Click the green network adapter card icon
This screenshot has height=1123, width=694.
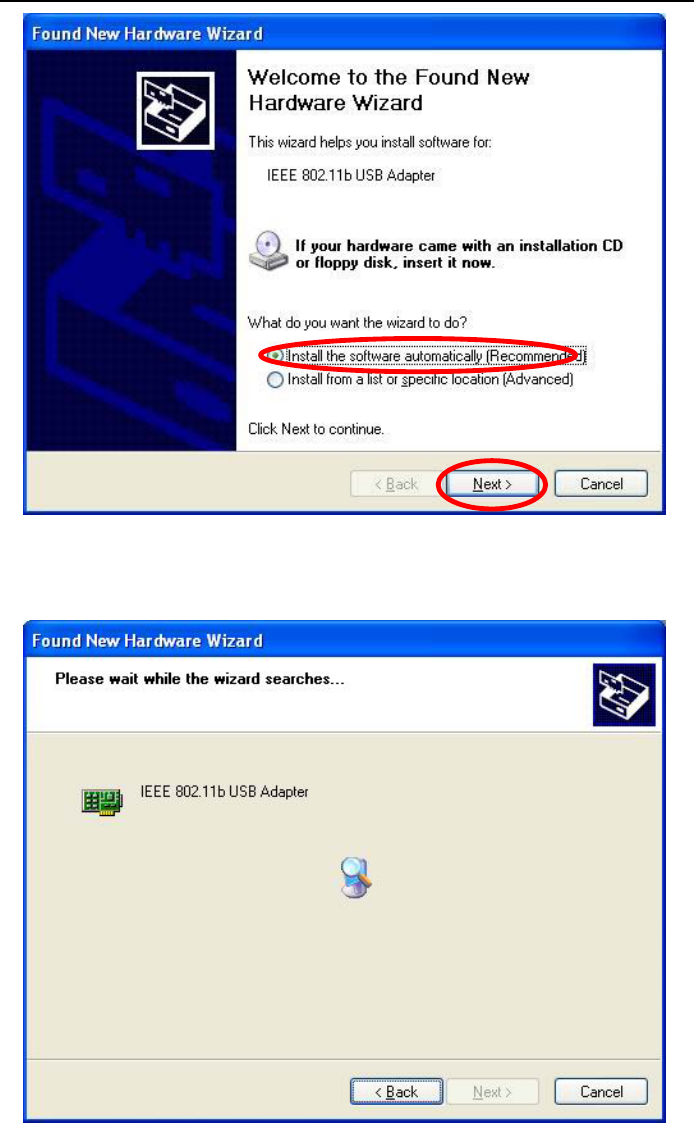click(x=102, y=801)
